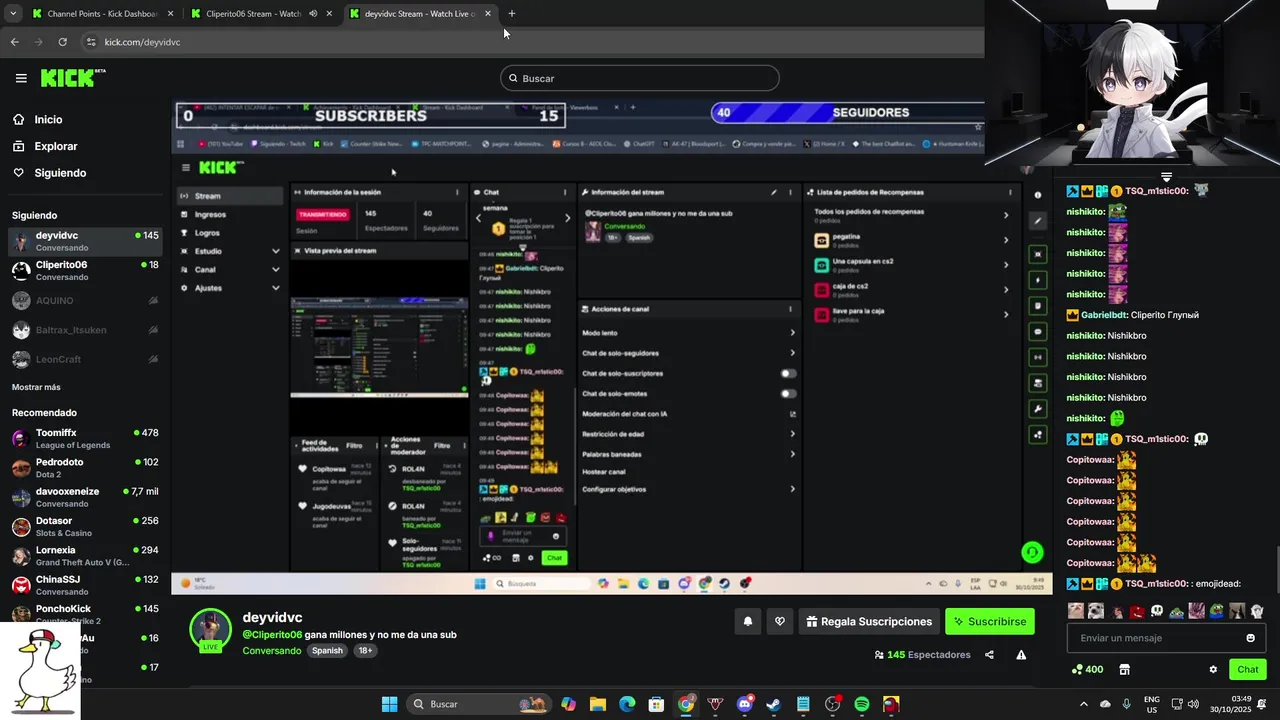This screenshot has width=1280, height=720.
Task: Expand Palabras baneadas chevron in streamed dashboard
Action: click(792, 454)
